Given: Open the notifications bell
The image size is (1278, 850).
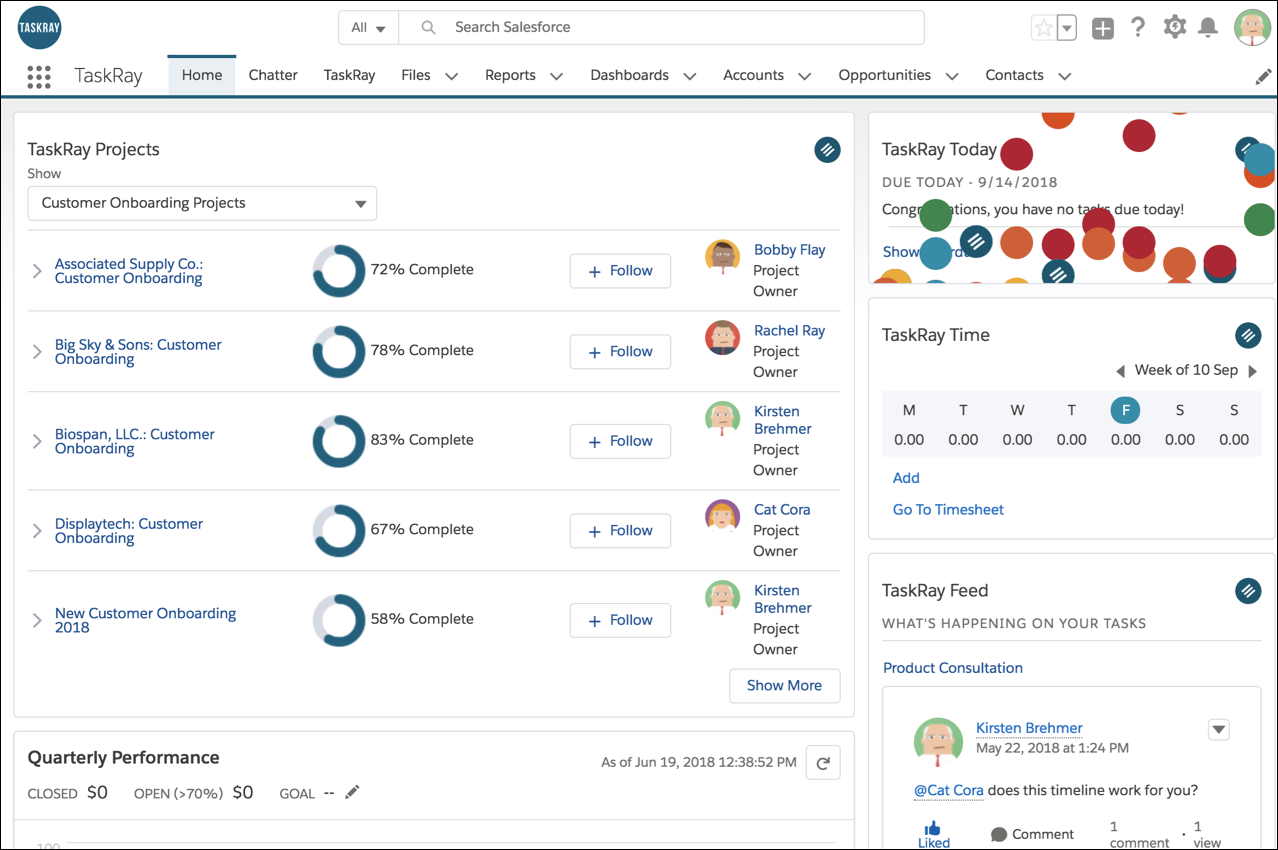Looking at the screenshot, I should pos(1208,27).
